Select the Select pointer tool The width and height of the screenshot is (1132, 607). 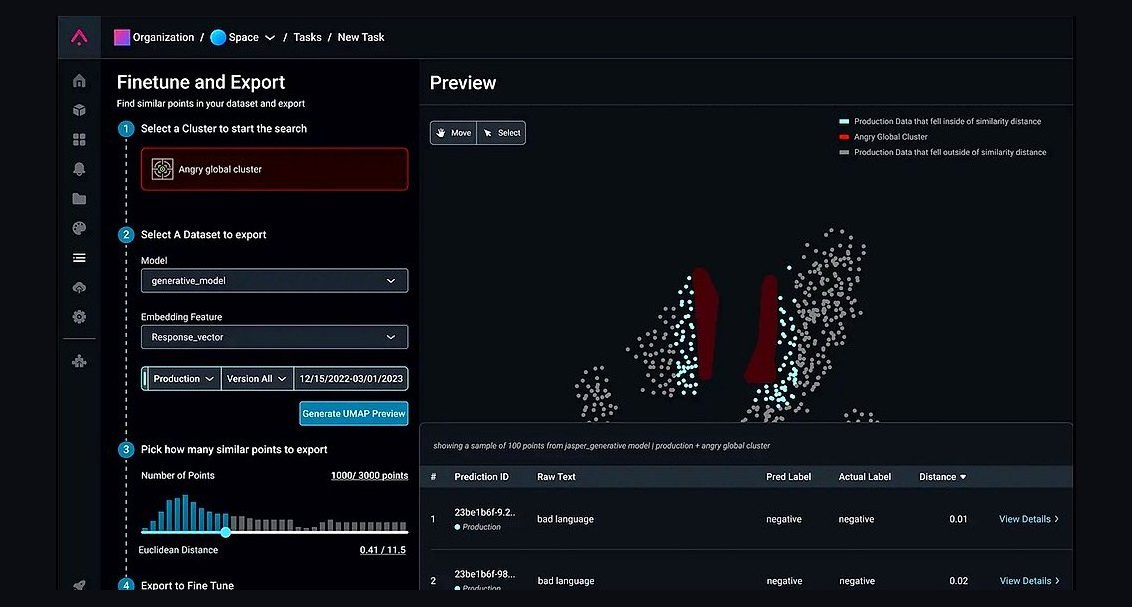[501, 133]
